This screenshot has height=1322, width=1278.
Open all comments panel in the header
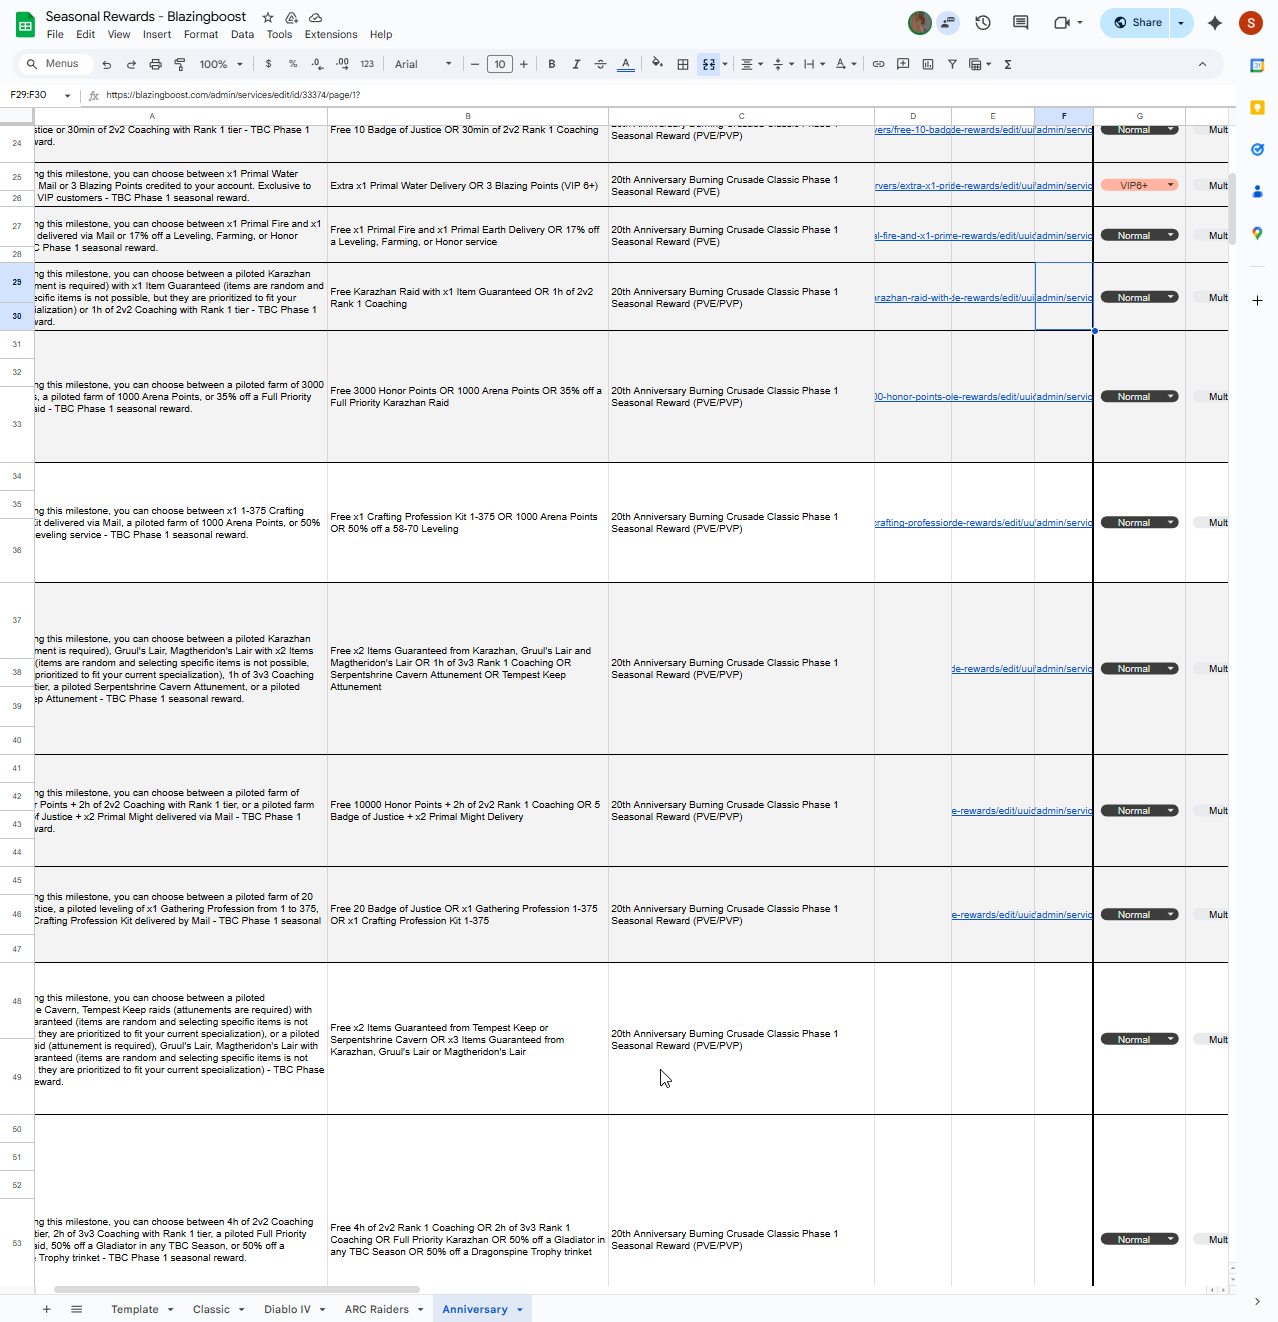click(1020, 22)
